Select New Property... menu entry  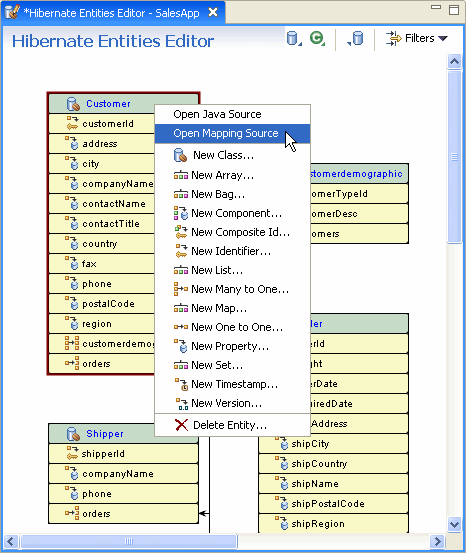point(232,346)
